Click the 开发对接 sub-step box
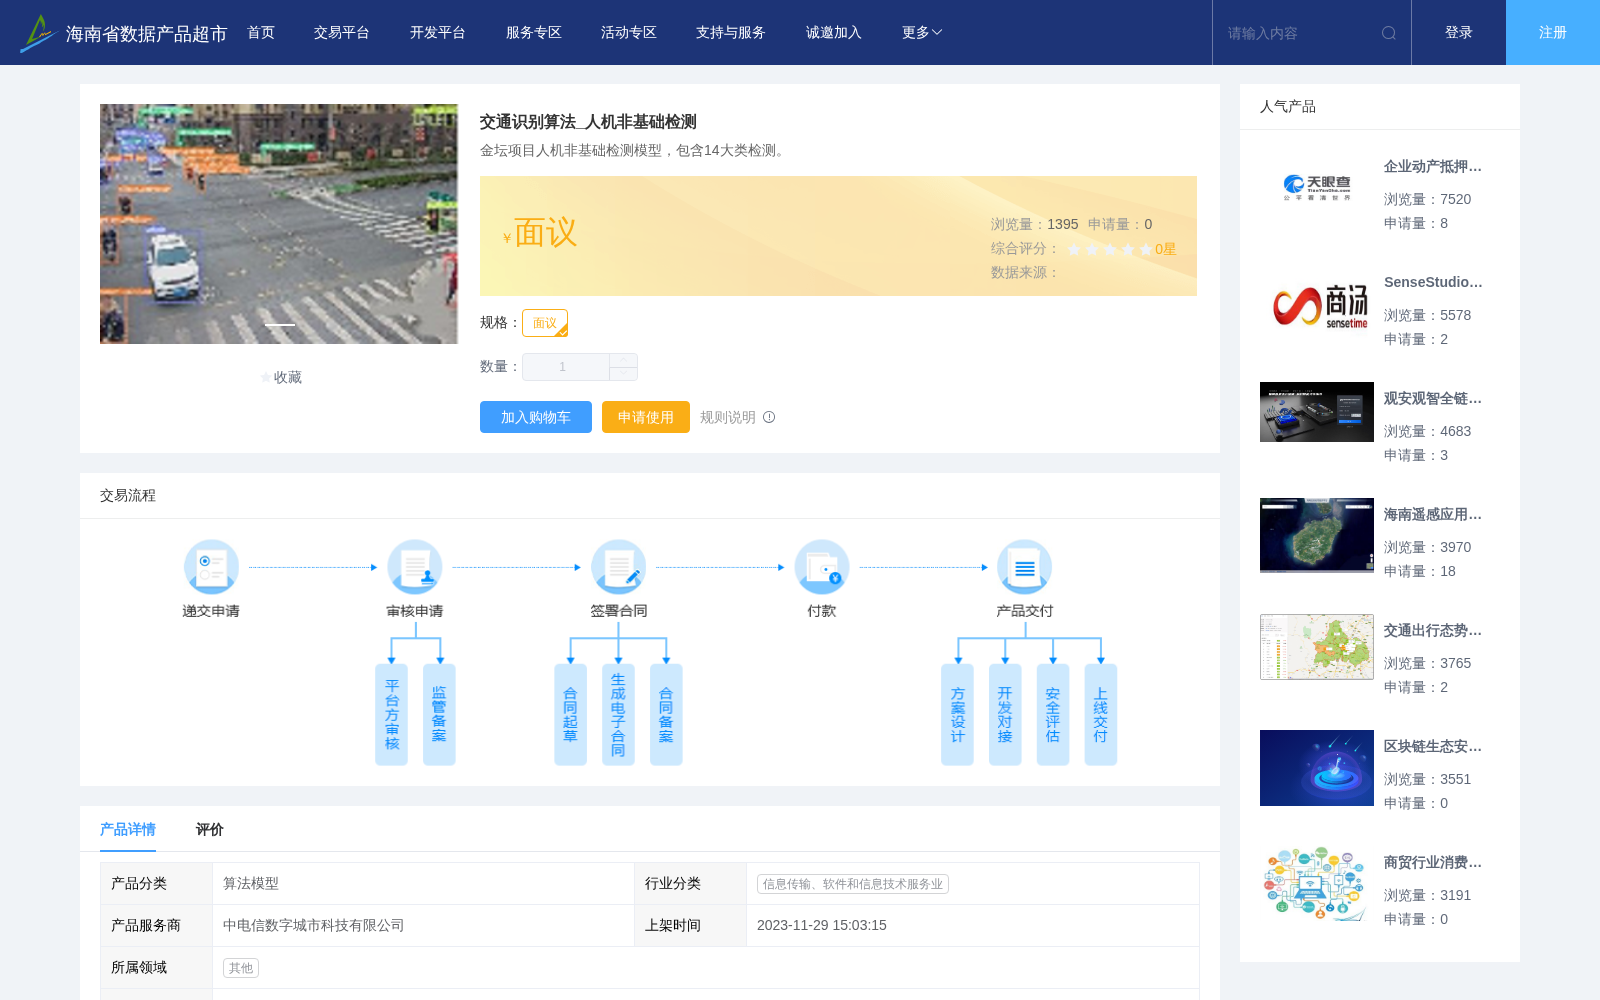Screen dimensions: 1600x1000 click(x=1005, y=715)
